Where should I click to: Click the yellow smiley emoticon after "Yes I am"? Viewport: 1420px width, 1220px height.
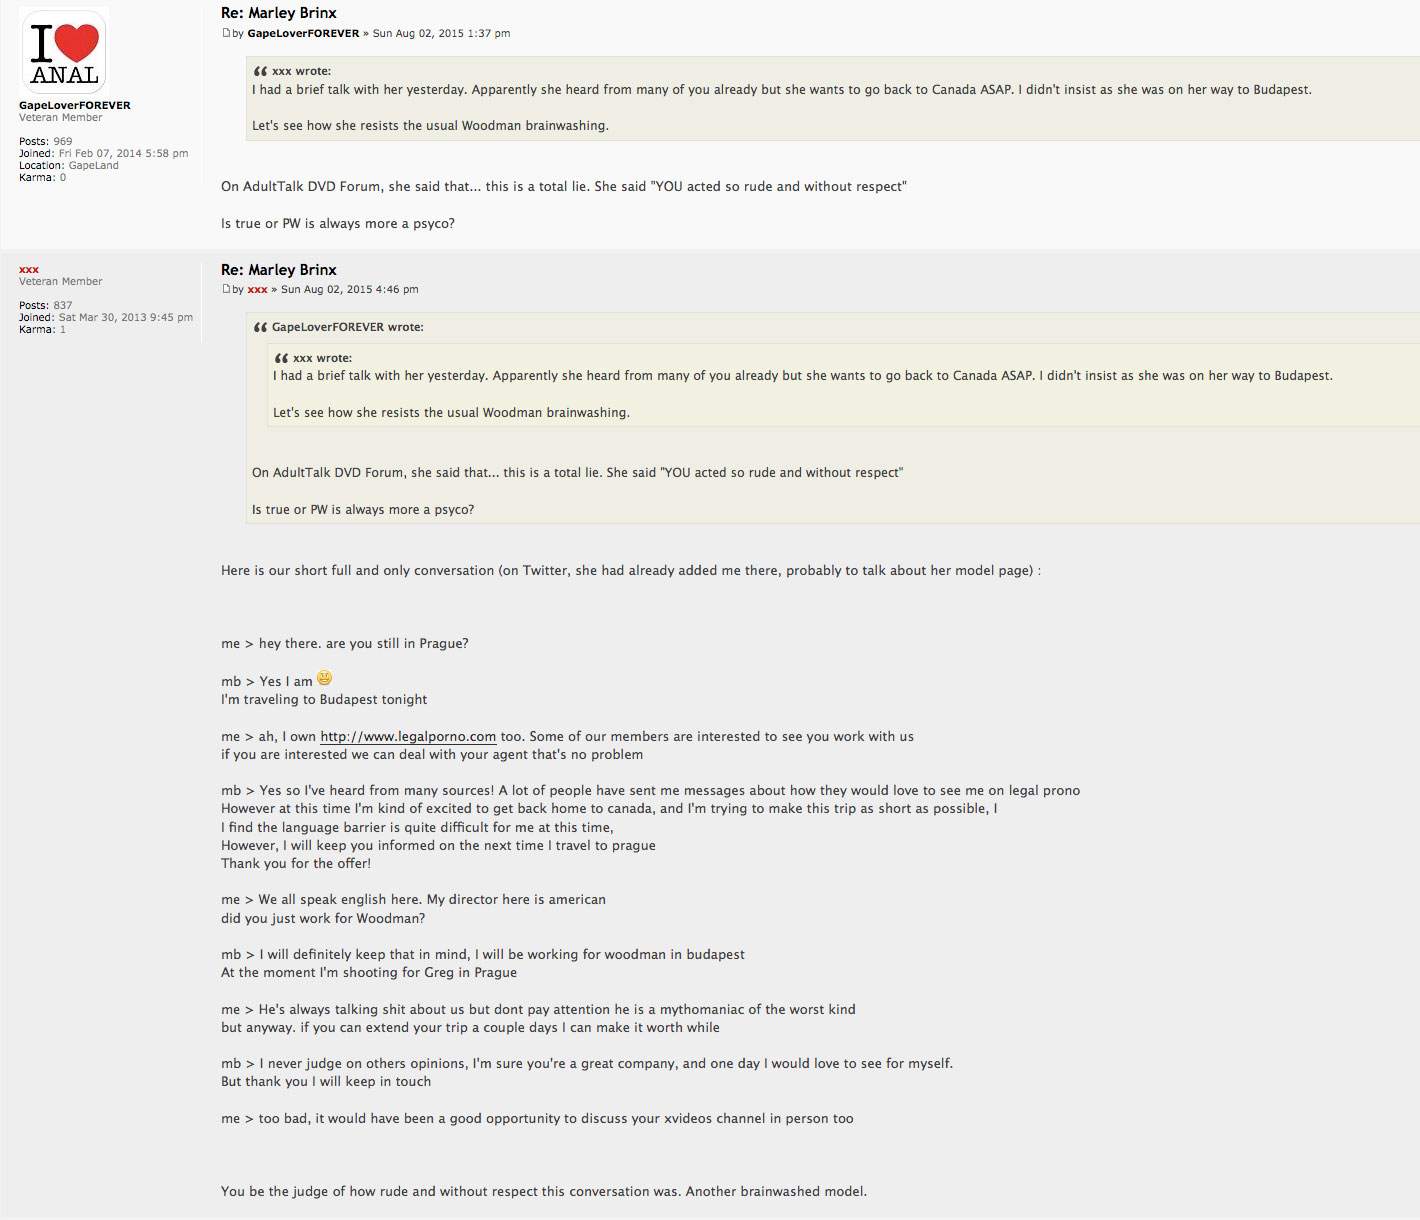[324, 678]
